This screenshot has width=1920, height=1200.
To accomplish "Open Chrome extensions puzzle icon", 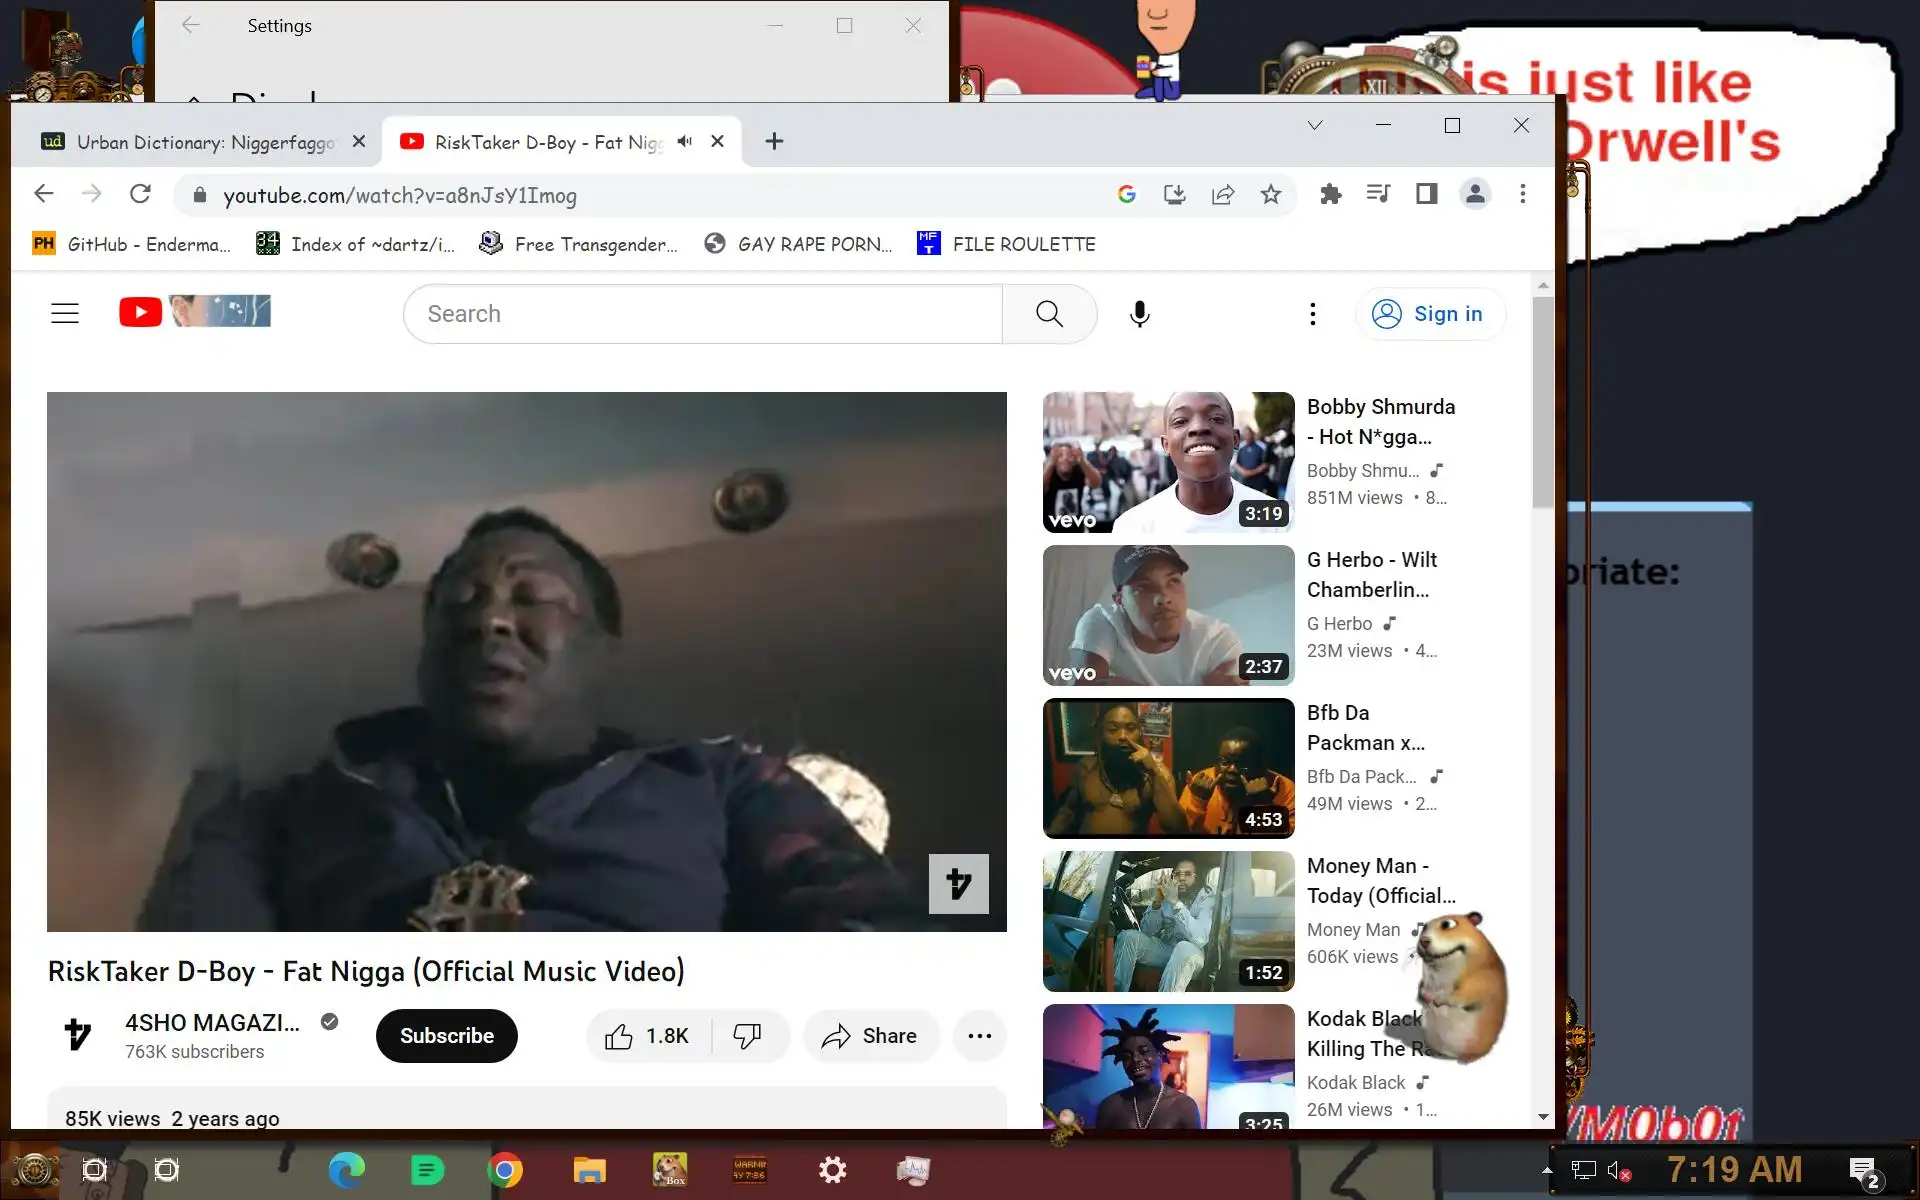I will [1330, 194].
